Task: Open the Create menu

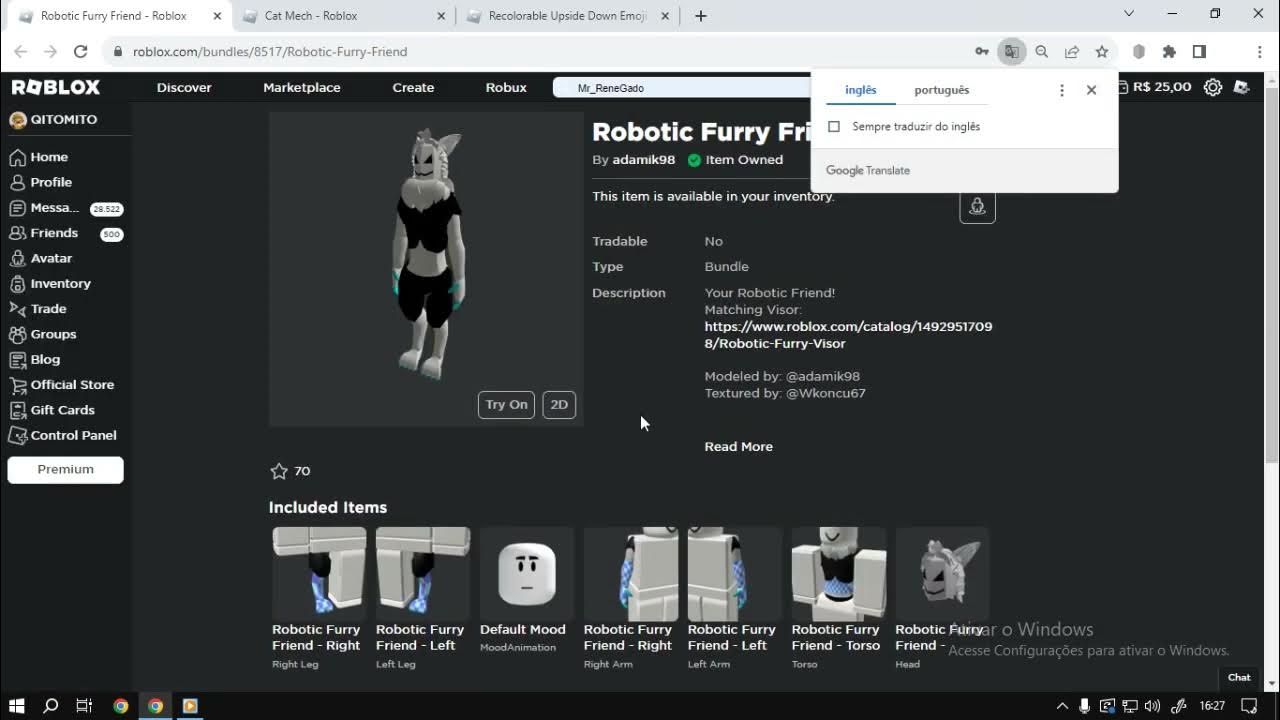Action: [413, 87]
